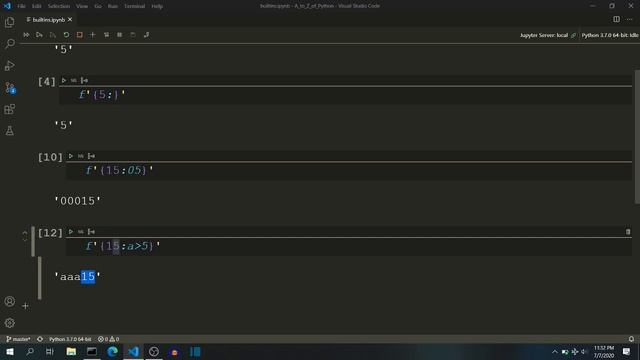Convert cell [4] to markdown
The width and height of the screenshot is (640, 360).
[x=74, y=80]
